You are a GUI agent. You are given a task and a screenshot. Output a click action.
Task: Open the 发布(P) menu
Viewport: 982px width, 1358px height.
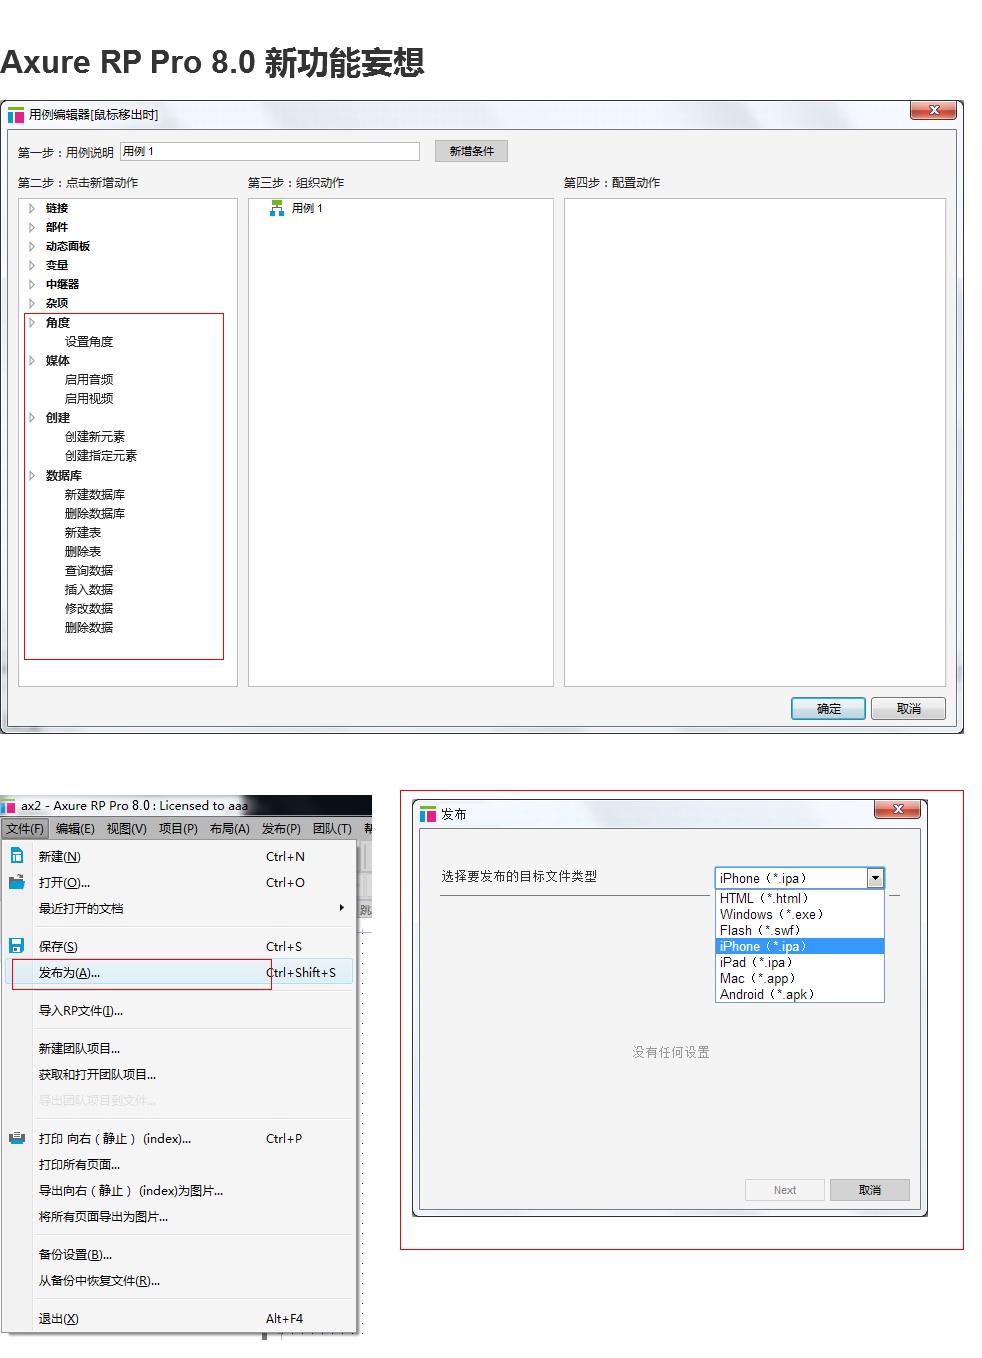click(281, 829)
